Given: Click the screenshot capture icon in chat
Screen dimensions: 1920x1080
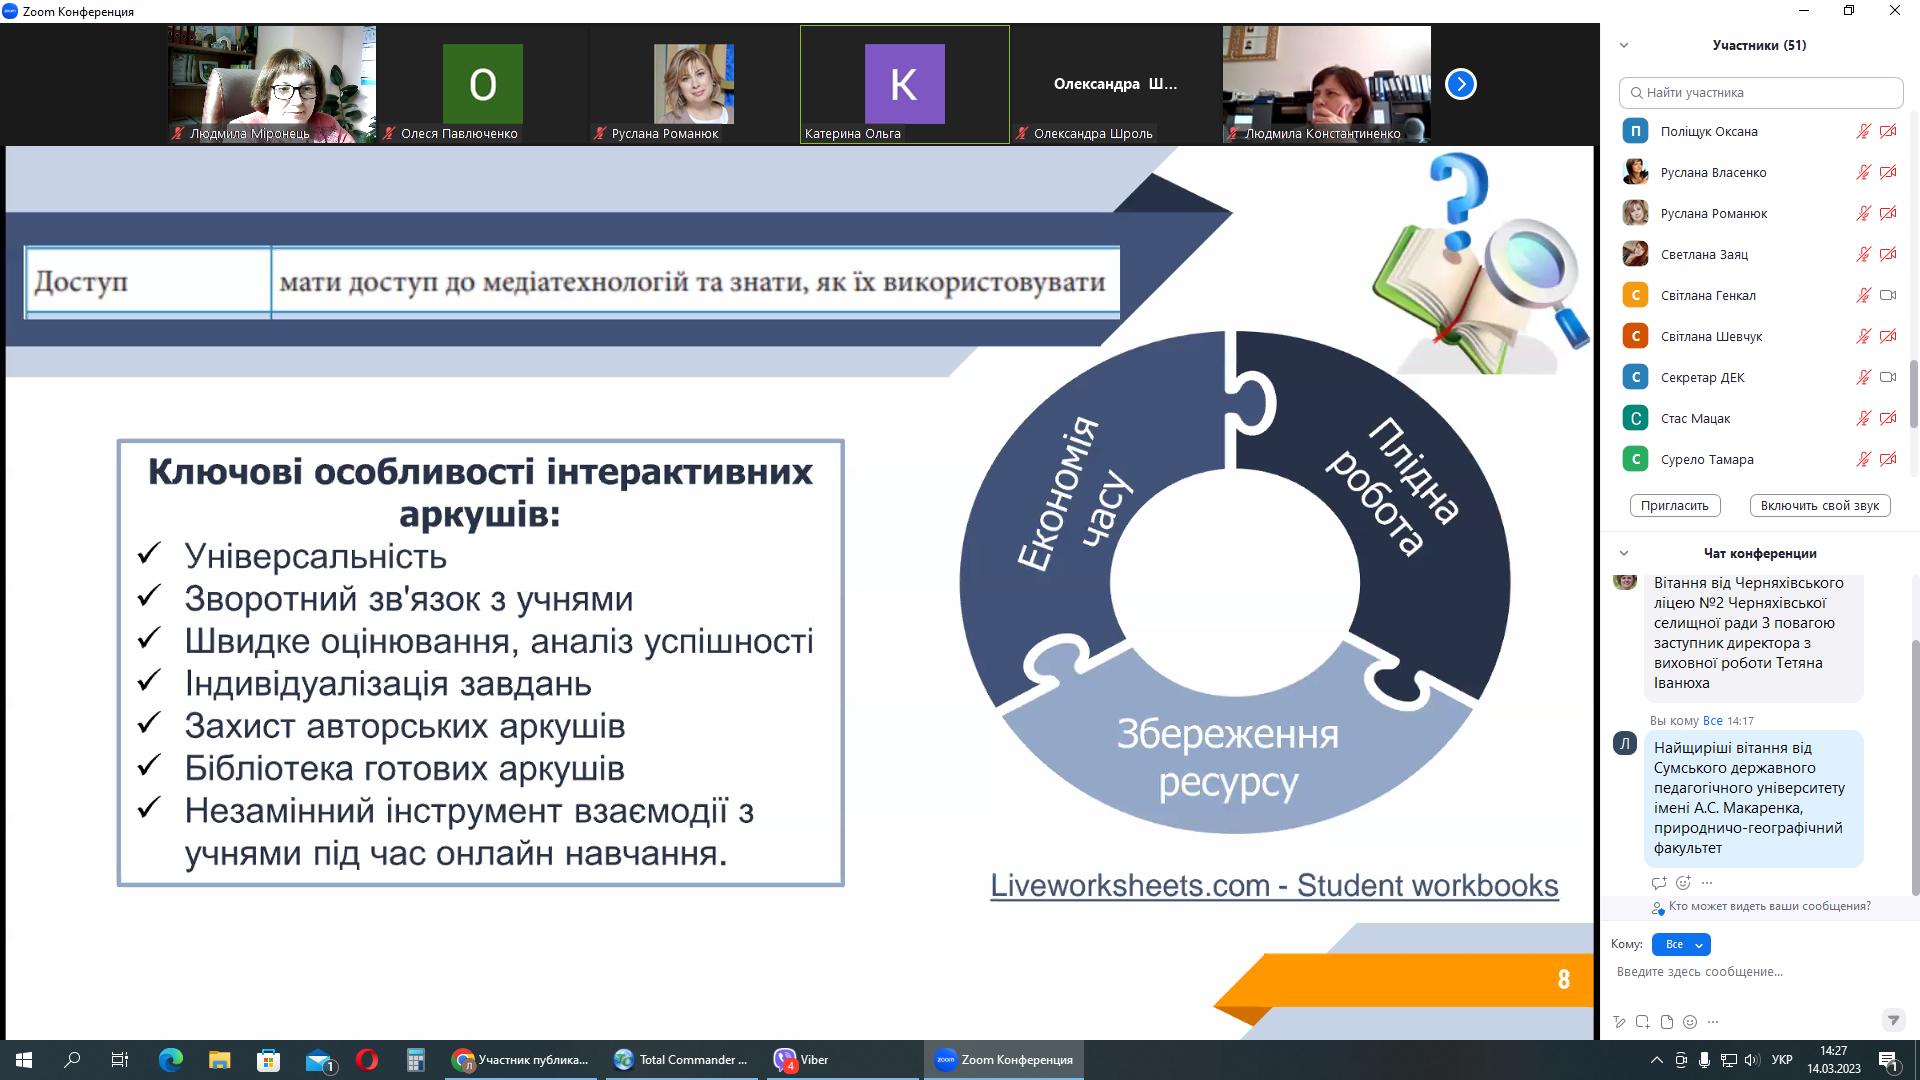Looking at the screenshot, I should pos(1643,1022).
